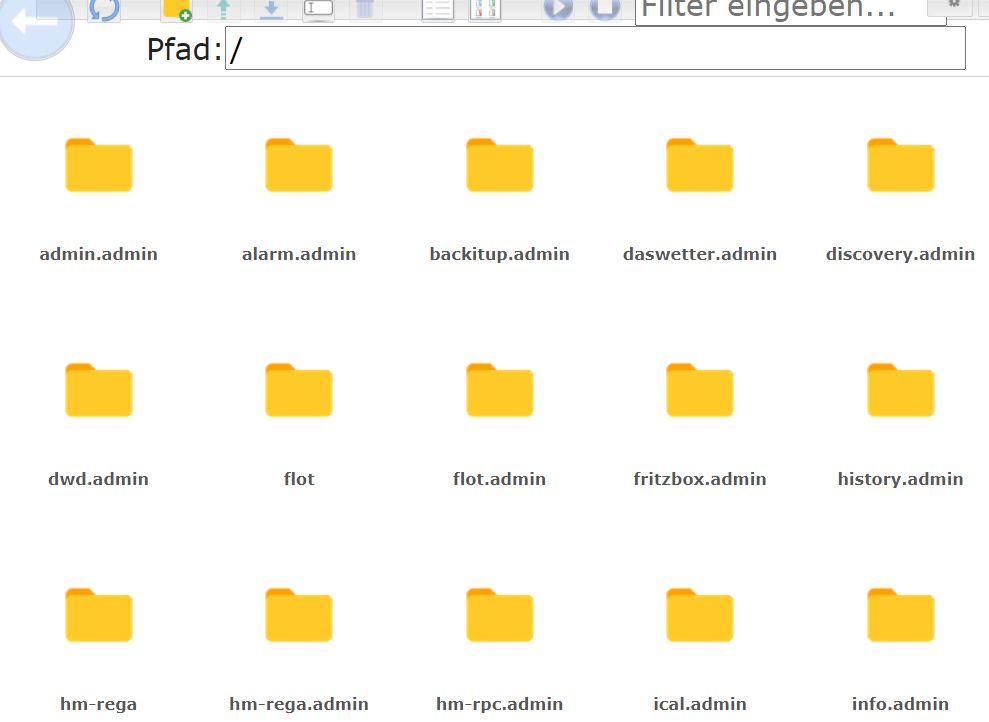
Task: Click the fritzbox.admin label
Action: tap(700, 479)
